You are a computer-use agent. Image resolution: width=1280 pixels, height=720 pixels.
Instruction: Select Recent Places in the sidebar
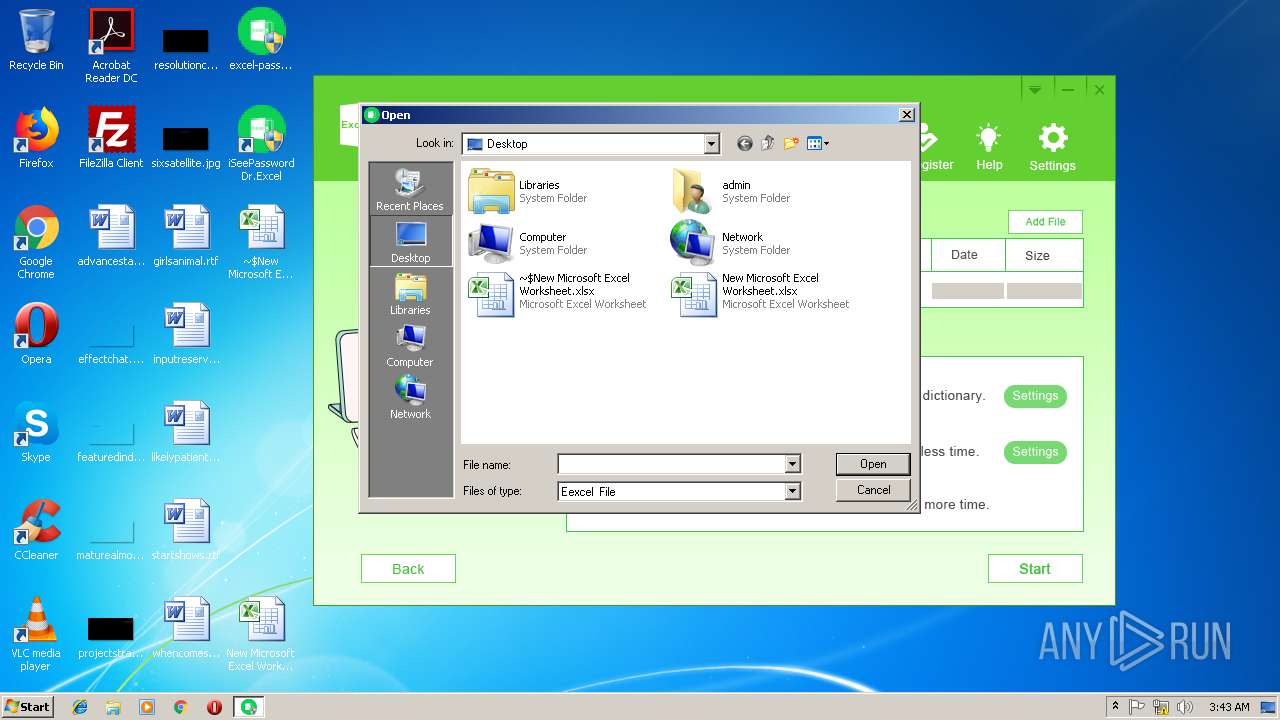pyautogui.click(x=410, y=190)
